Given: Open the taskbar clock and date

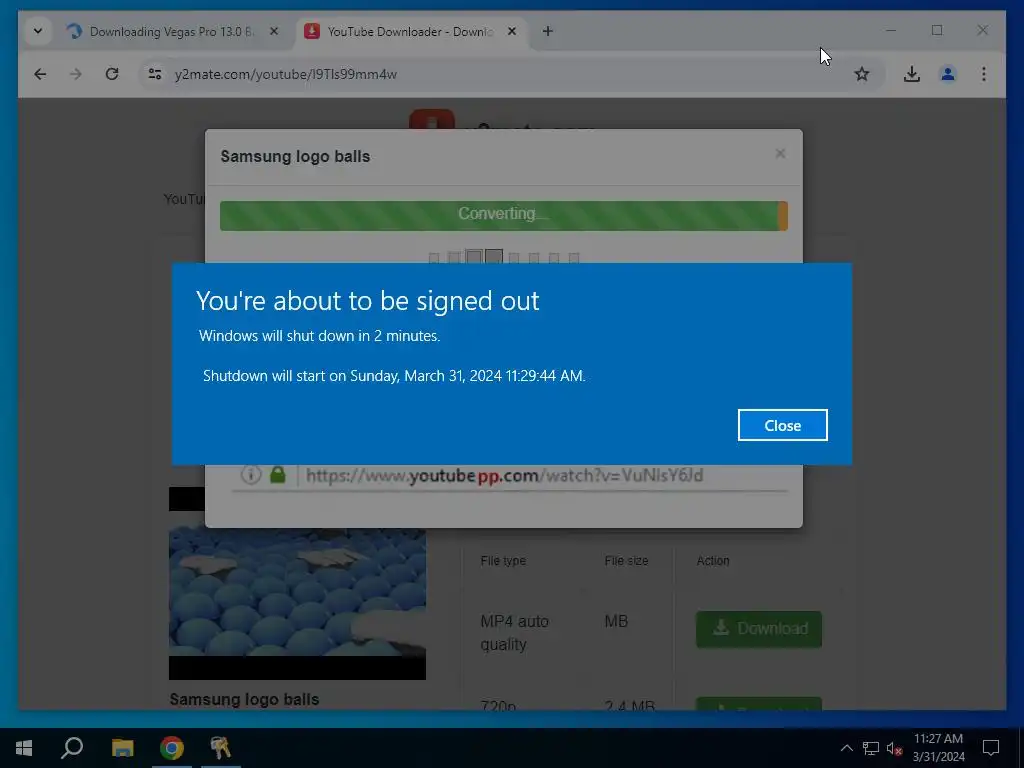Looking at the screenshot, I should pyautogui.click(x=938, y=748).
